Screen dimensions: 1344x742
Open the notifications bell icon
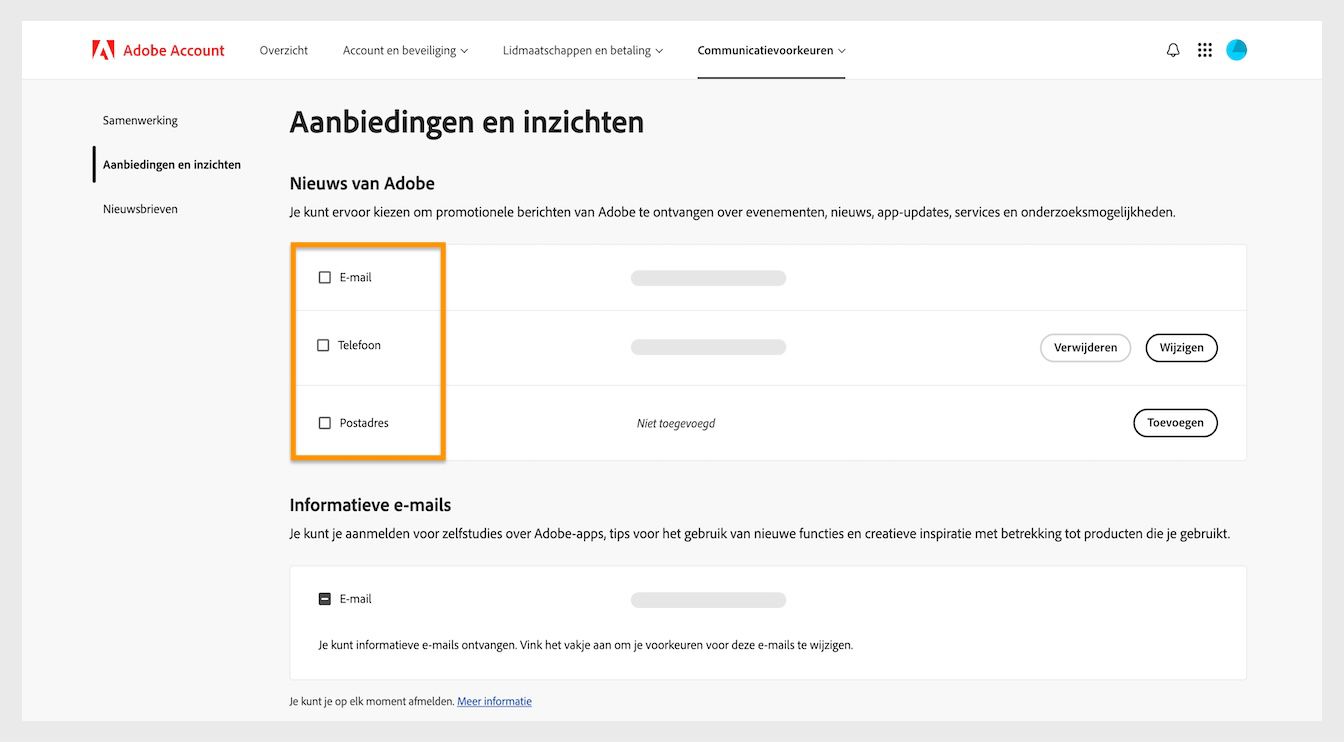click(1172, 49)
